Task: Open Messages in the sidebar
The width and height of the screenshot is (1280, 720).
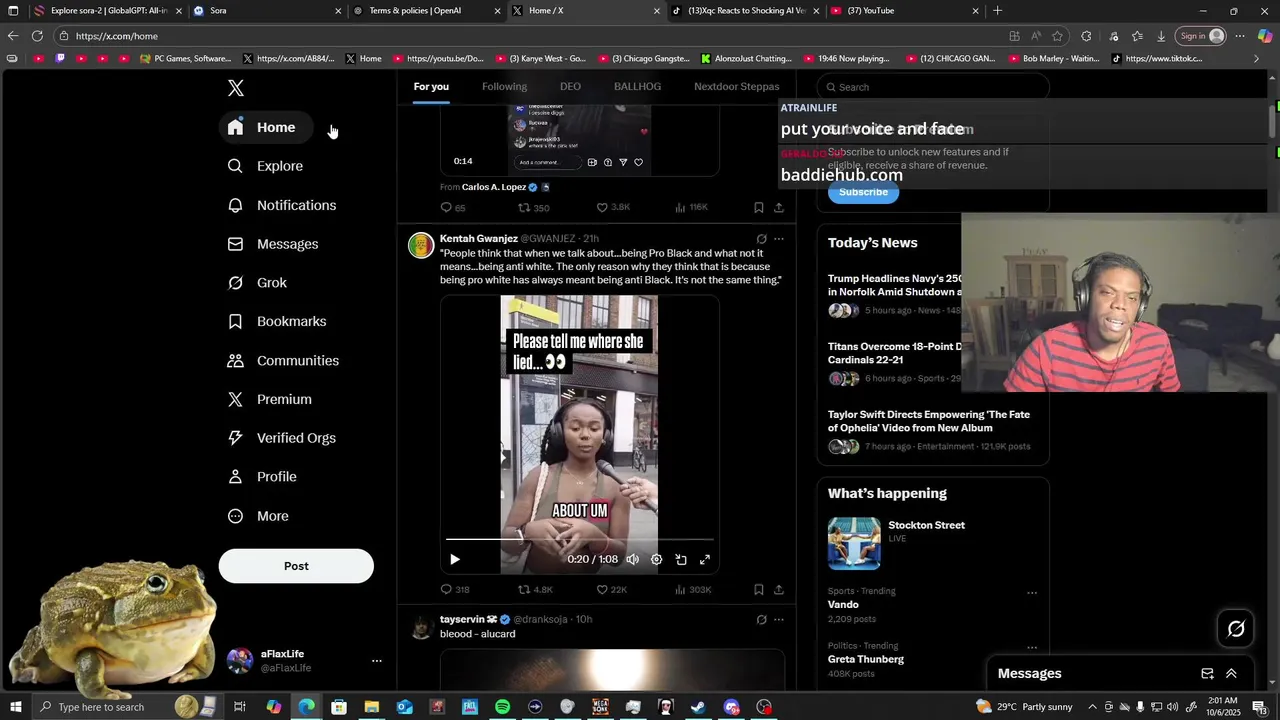Action: click(273, 244)
